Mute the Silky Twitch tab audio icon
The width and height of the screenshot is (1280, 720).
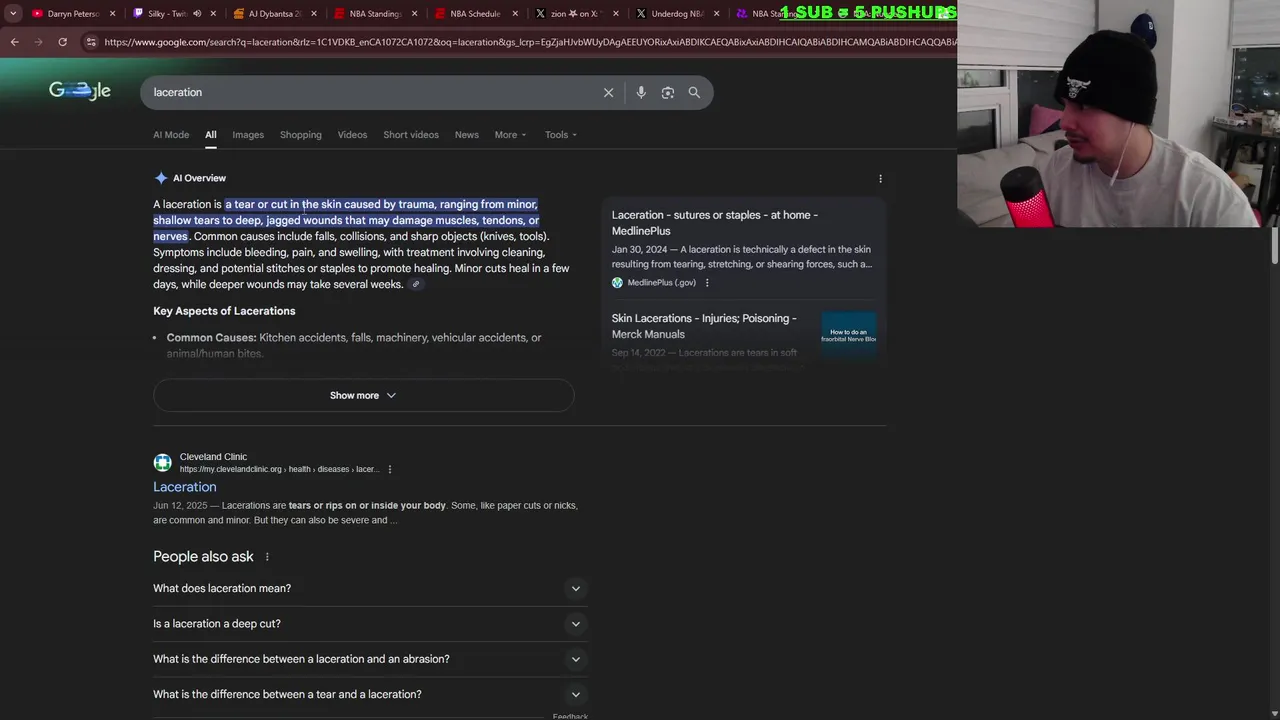pyautogui.click(x=197, y=14)
